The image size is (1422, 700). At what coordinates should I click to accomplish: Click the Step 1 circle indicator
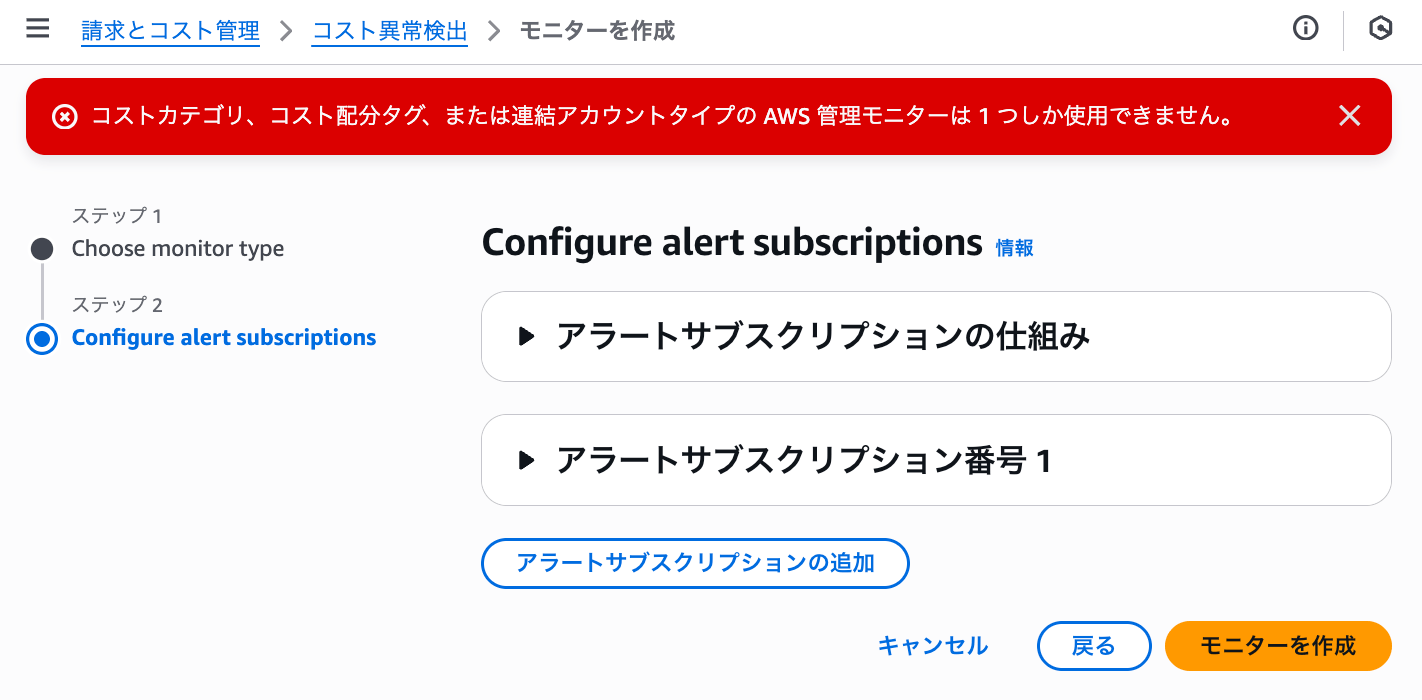(42, 249)
